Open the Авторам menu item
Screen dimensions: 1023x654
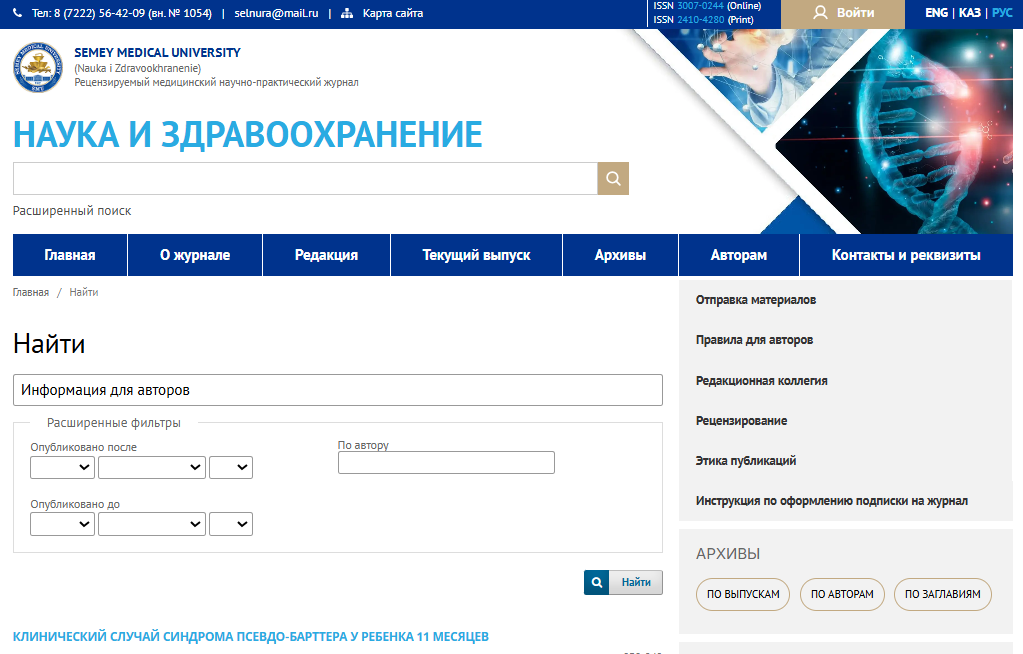pos(739,255)
